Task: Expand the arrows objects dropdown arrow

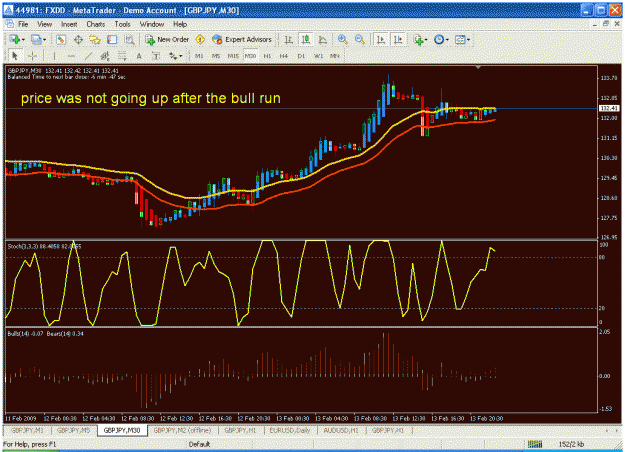Action: coord(181,56)
